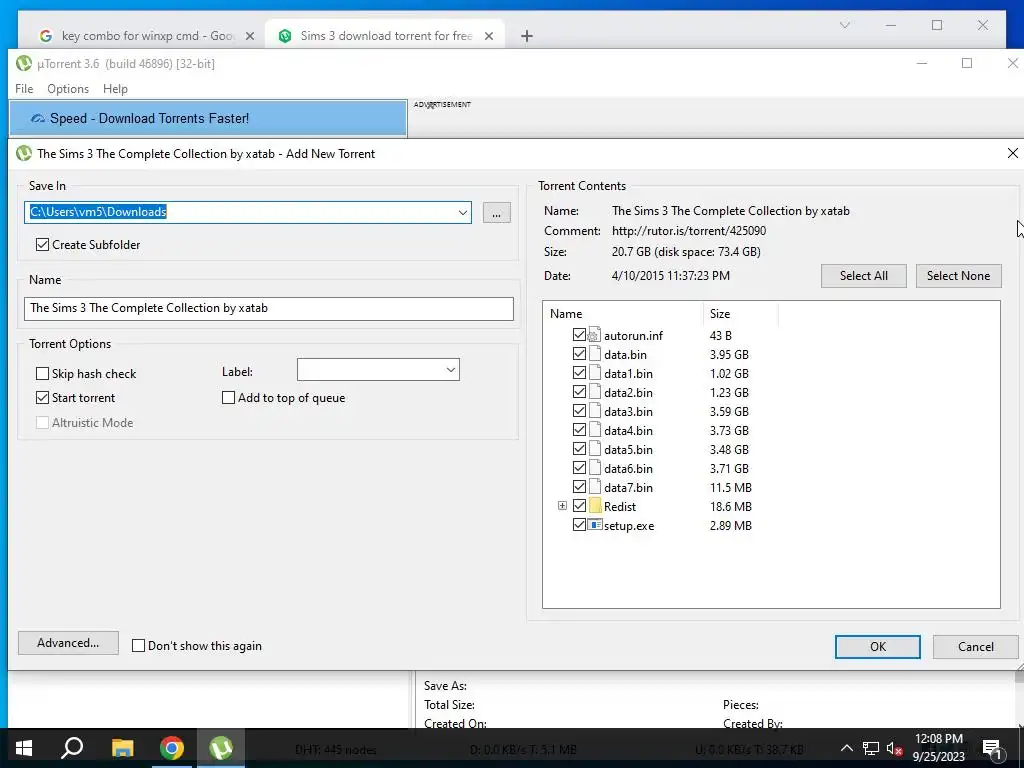Click the Cancel button
The height and width of the screenshot is (768, 1024).
pyautogui.click(x=976, y=647)
